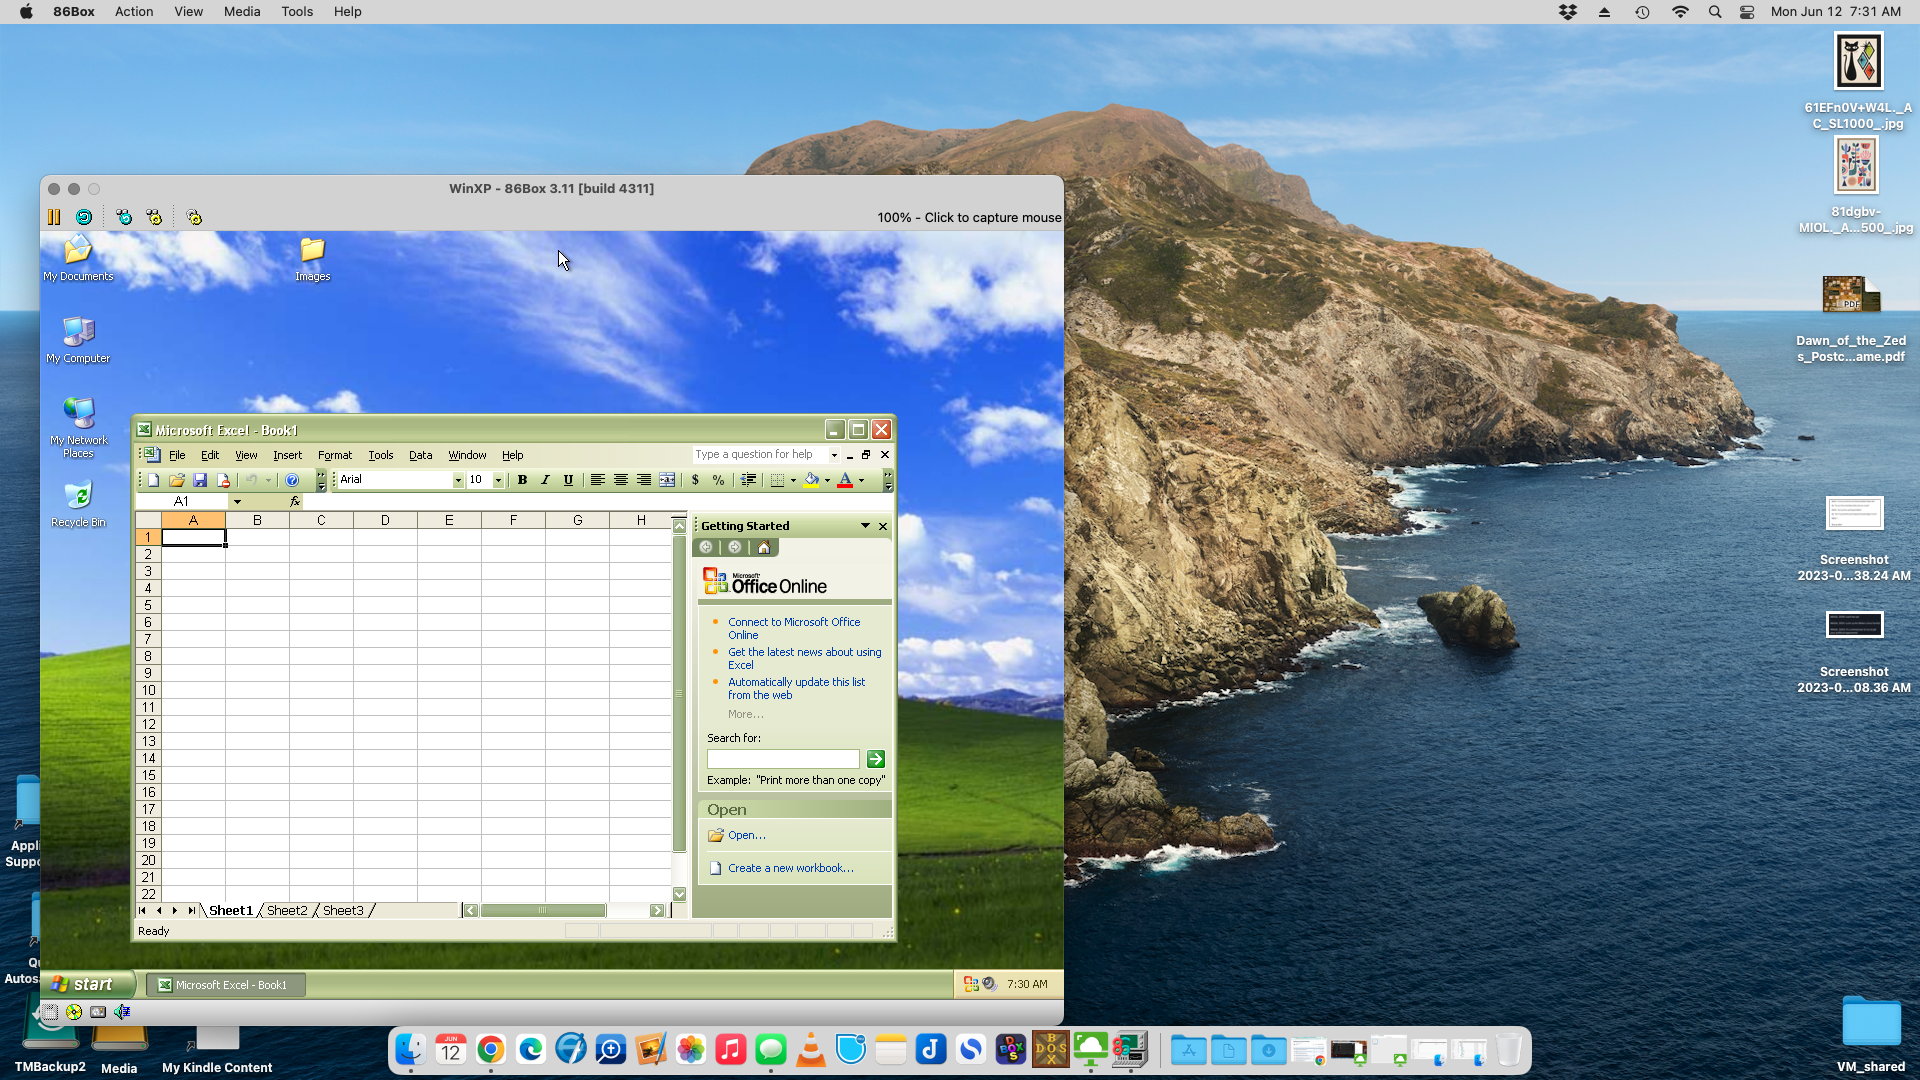The width and height of the screenshot is (1920, 1080).
Task: Click the Home icon in Getting Started pane
Action: (764, 547)
